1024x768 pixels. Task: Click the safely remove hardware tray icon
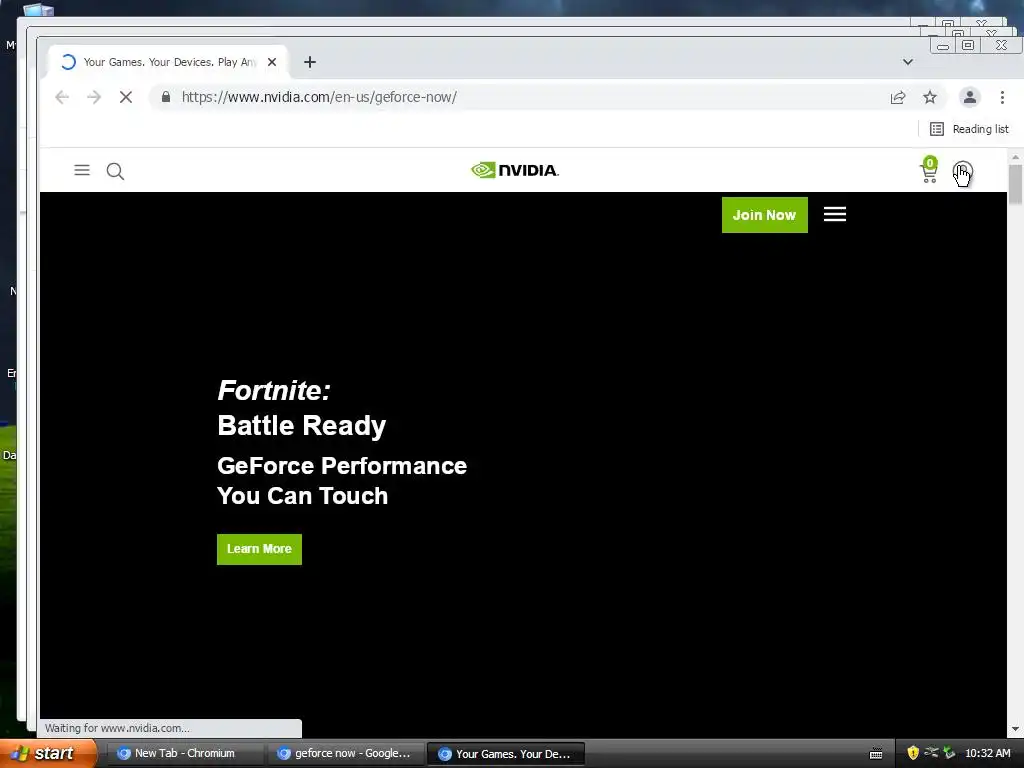coord(949,753)
